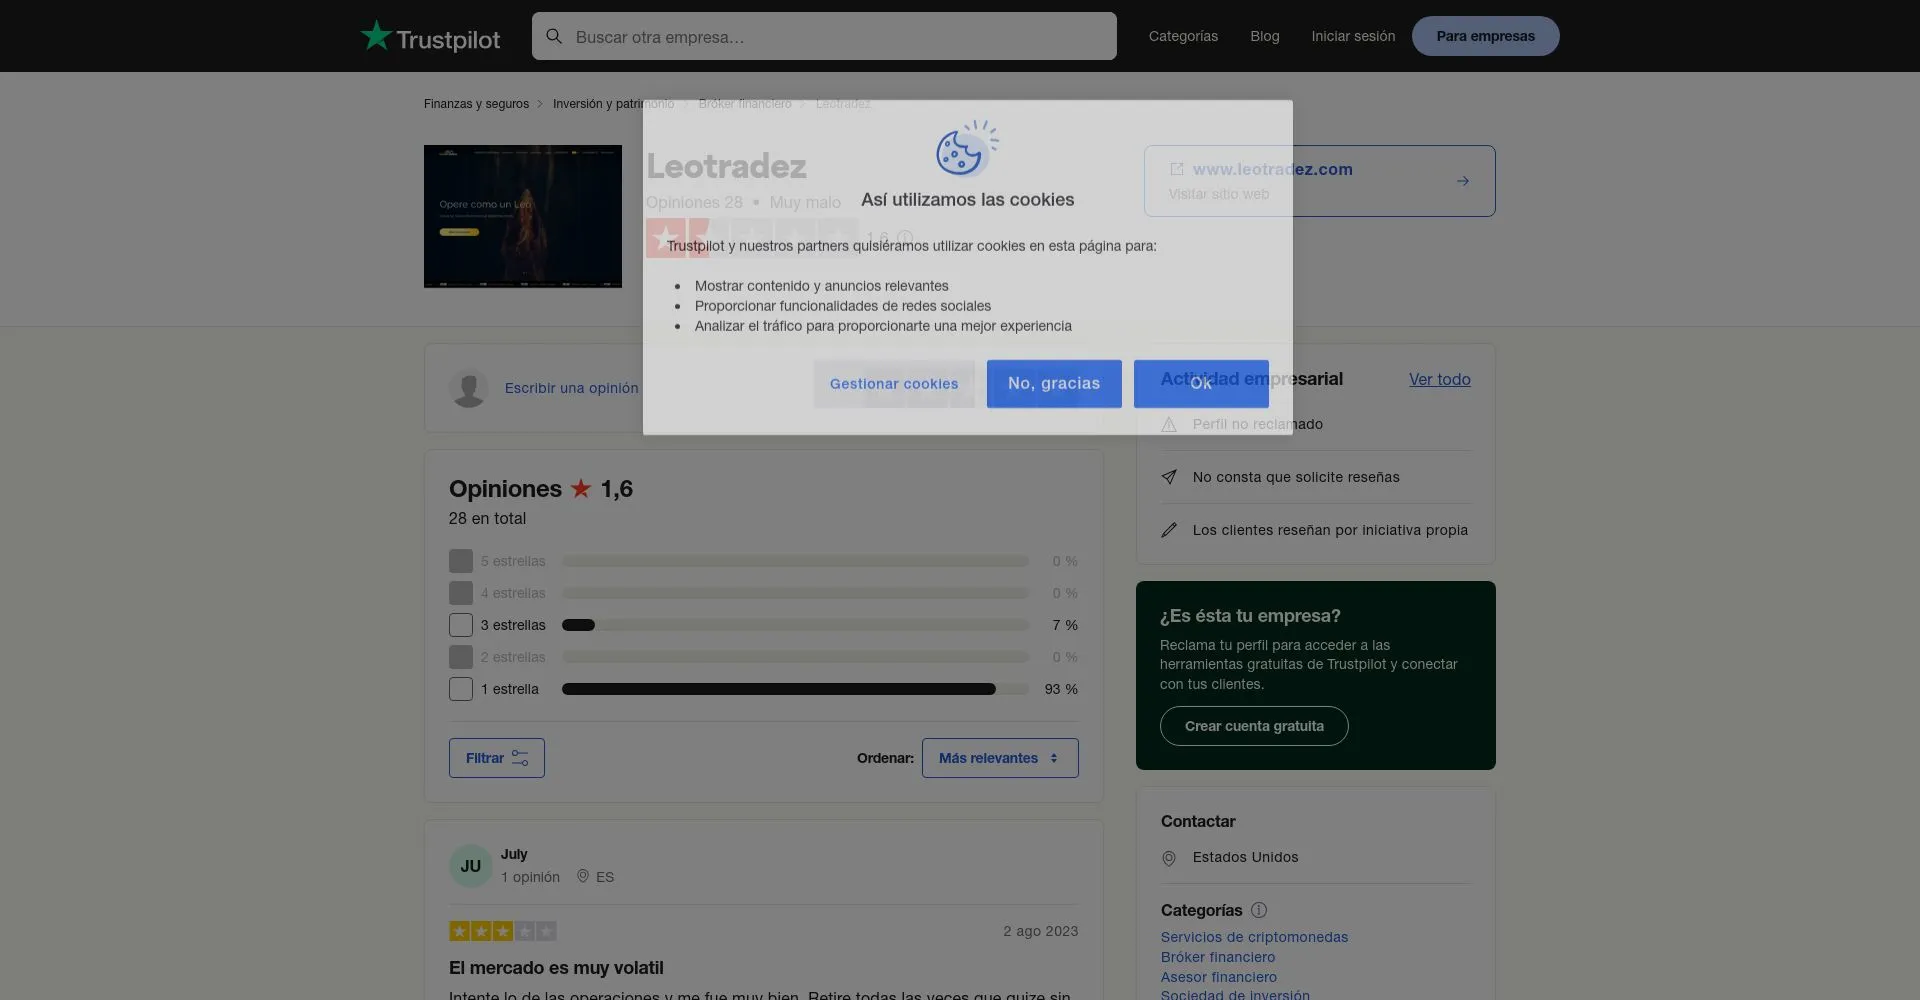
Task: Focus the 'Buscar otra empresa' search field
Action: coord(824,36)
